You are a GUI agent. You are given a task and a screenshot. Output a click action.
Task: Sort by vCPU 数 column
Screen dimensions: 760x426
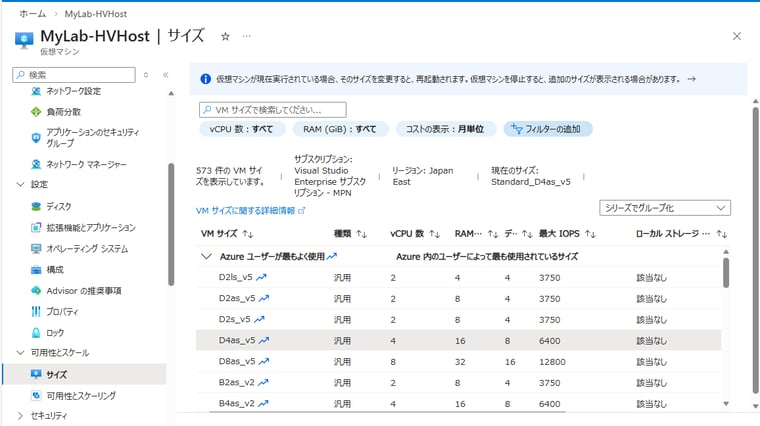415,234
